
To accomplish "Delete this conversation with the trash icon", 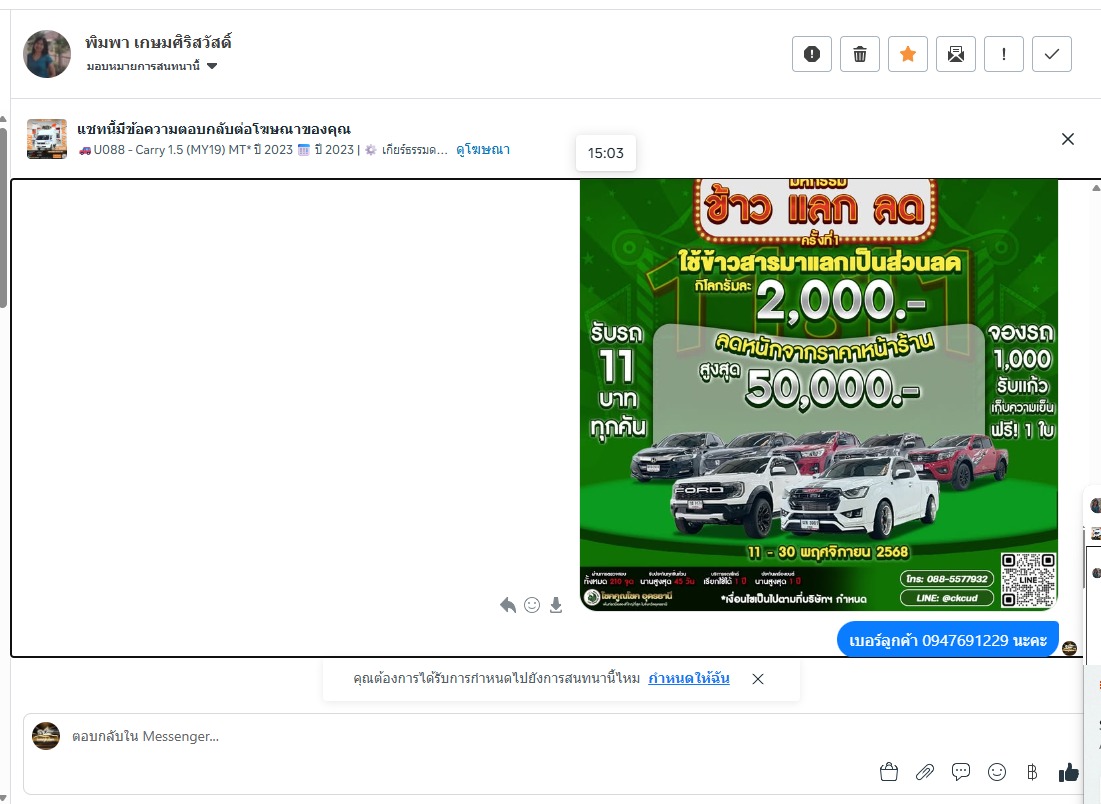I will coord(859,54).
